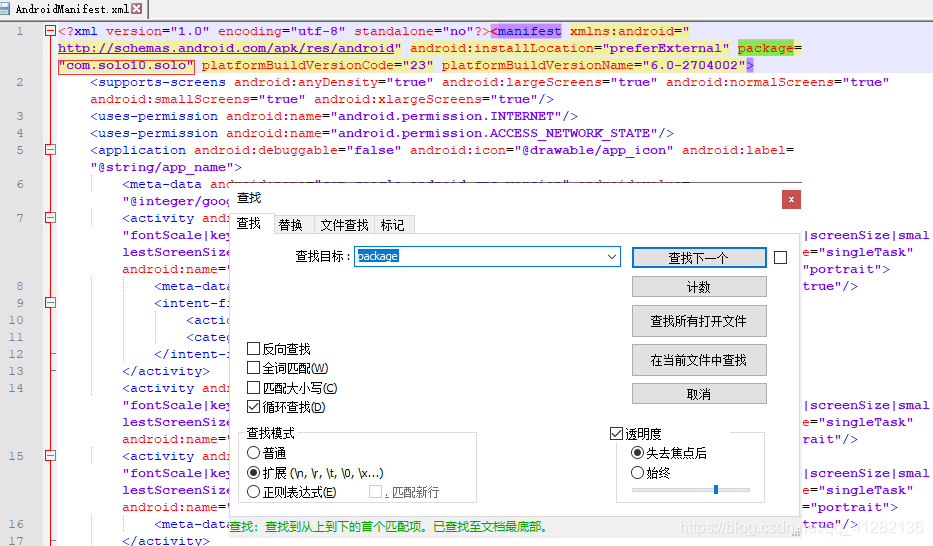Click the "com.solo10.solo" package value

126,65
